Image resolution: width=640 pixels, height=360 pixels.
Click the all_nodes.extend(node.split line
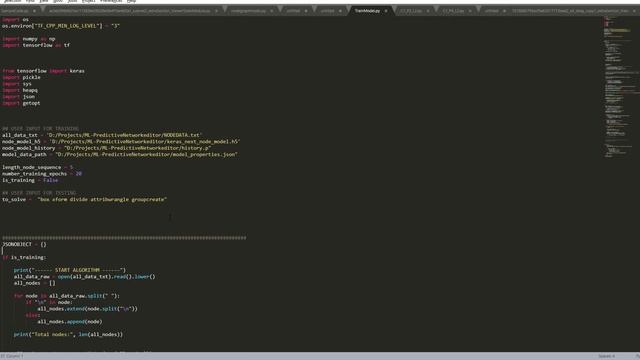[87, 309]
